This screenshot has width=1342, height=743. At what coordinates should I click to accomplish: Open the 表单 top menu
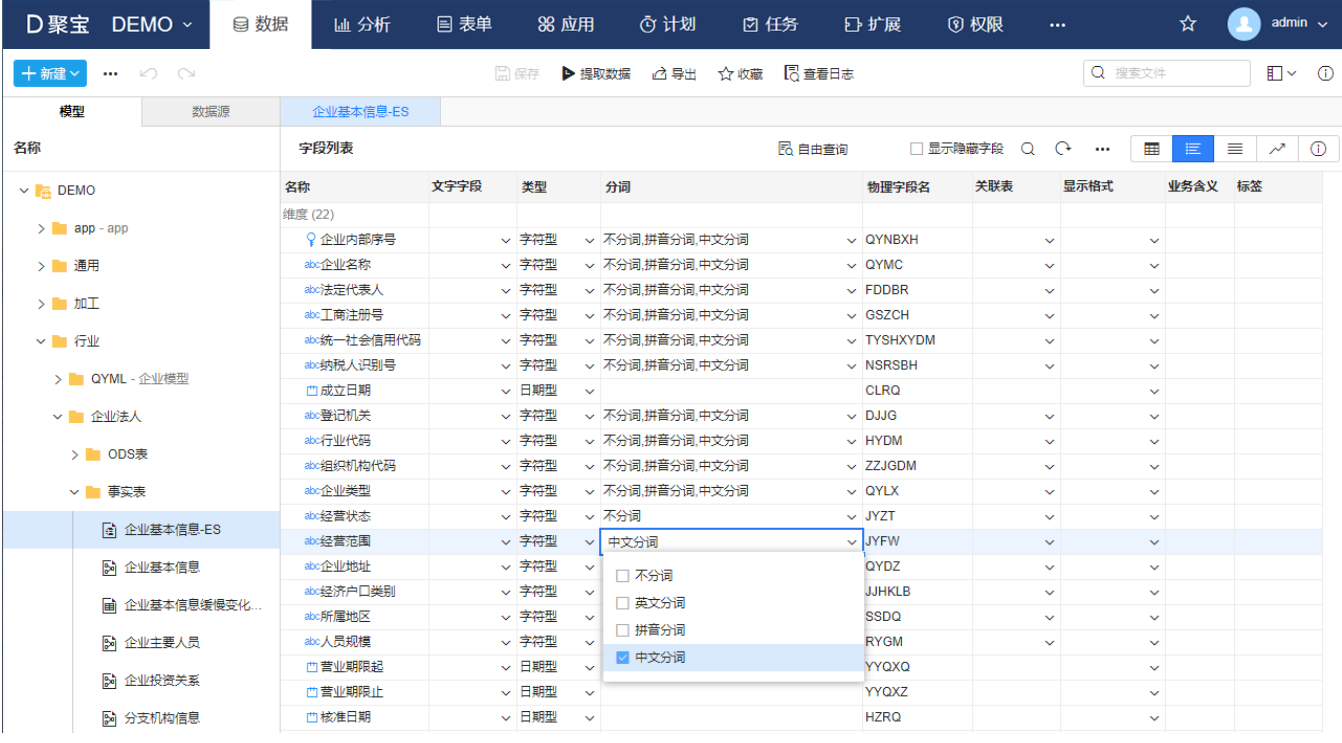pyautogui.click(x=464, y=24)
